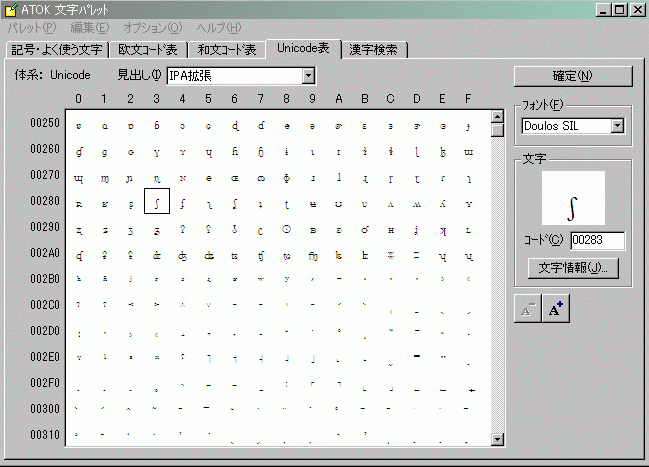Click the ATOK title bar app icon
The width and height of the screenshot is (649, 467).
11,10
